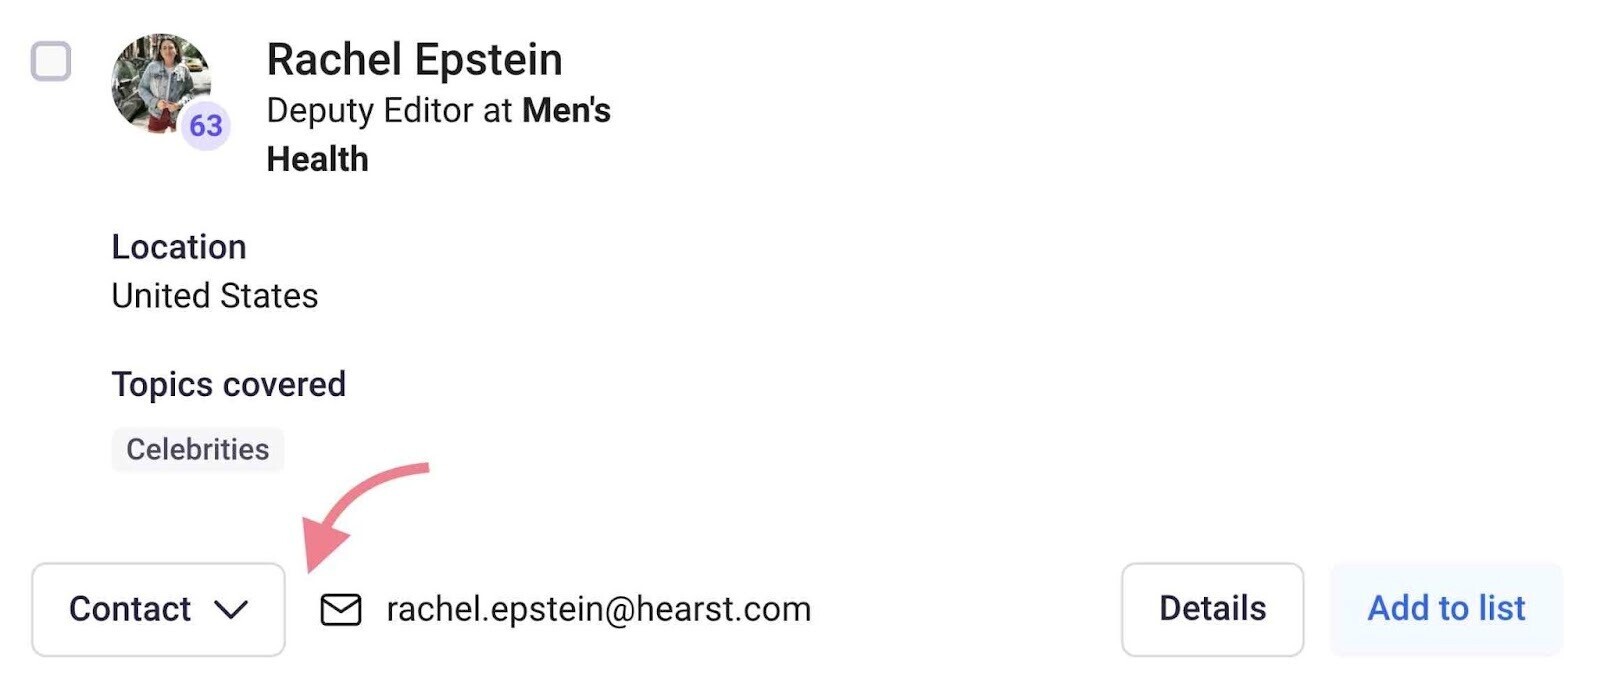Click the Location label
The width and height of the screenshot is (1600, 689).
point(179,247)
